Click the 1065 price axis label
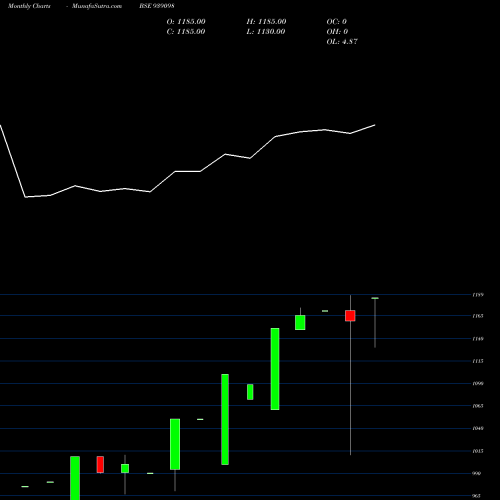Viewport: 500px width, 500px height. pyautogui.click(x=478, y=406)
